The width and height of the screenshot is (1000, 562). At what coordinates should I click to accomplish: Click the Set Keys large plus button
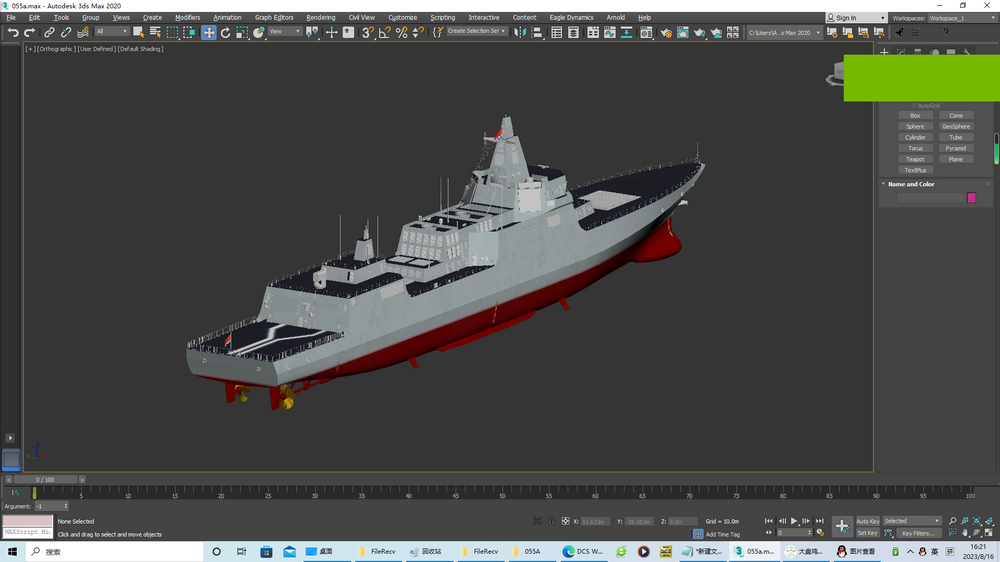tap(842, 526)
